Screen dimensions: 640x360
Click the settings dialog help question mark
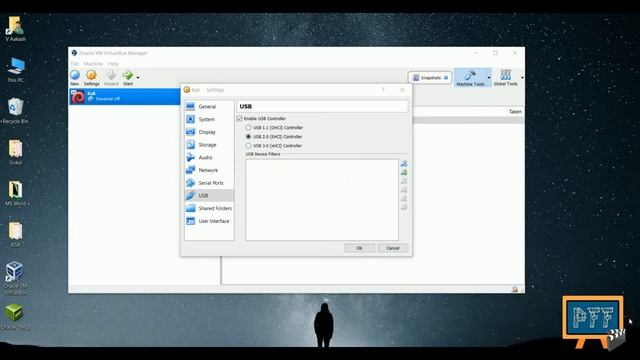pyautogui.click(x=383, y=90)
